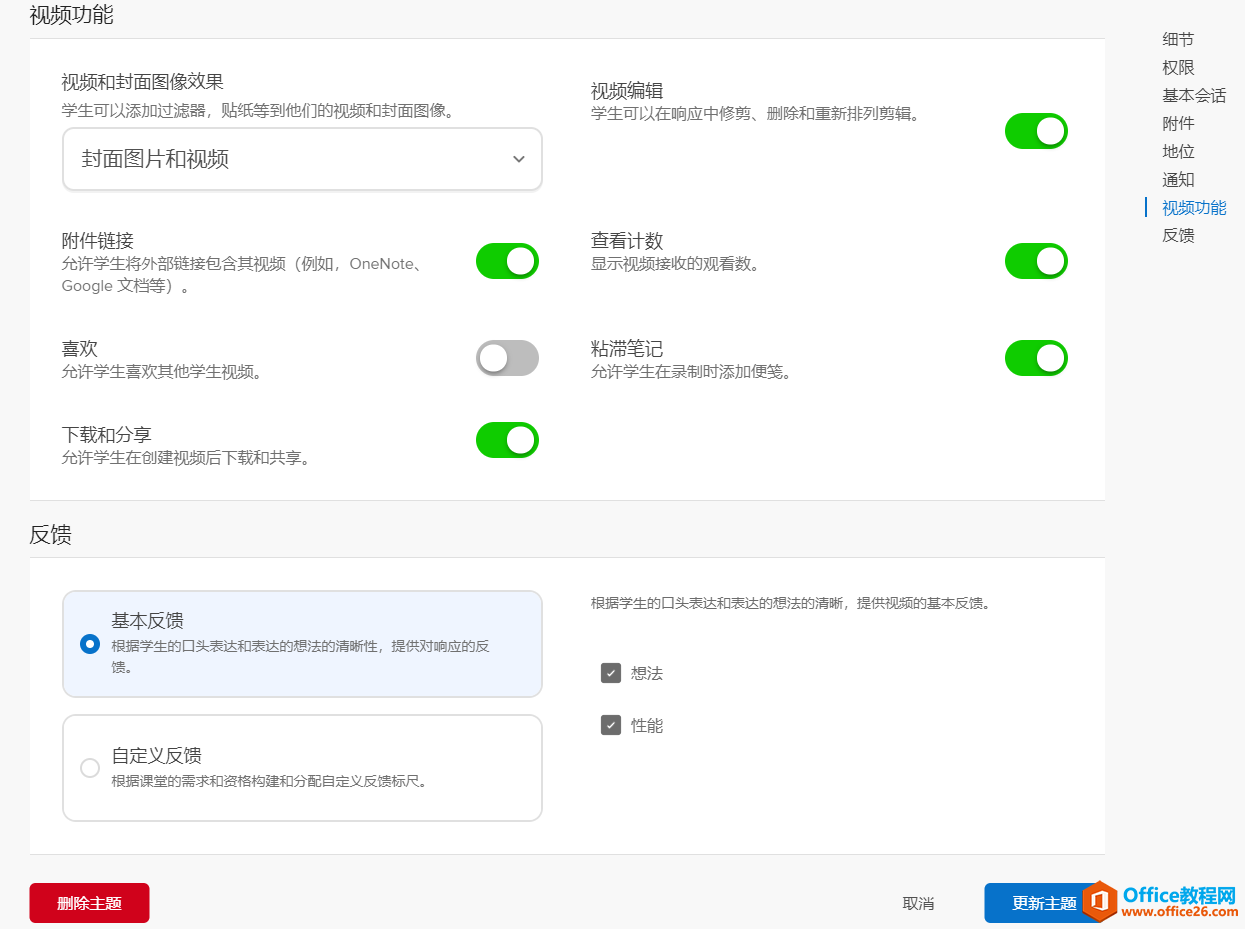1245x929 pixels.
Task: Toggle the 视频编辑 switch off
Action: click(x=1036, y=131)
